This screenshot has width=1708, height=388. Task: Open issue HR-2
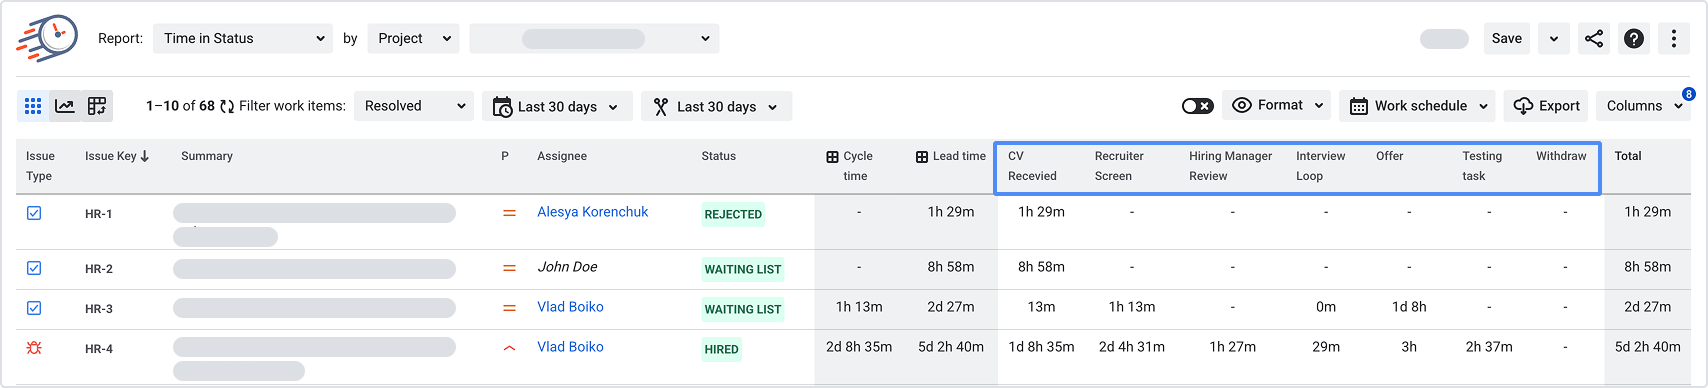tap(99, 269)
